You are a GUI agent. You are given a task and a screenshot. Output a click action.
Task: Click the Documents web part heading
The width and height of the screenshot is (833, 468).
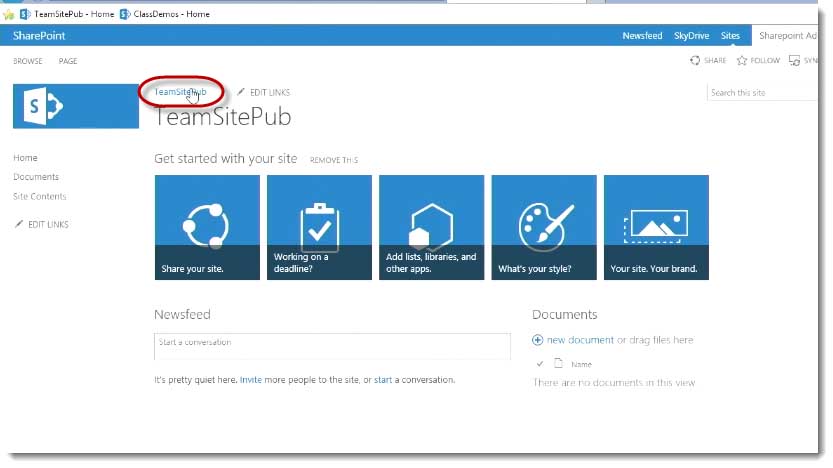pyautogui.click(x=565, y=314)
